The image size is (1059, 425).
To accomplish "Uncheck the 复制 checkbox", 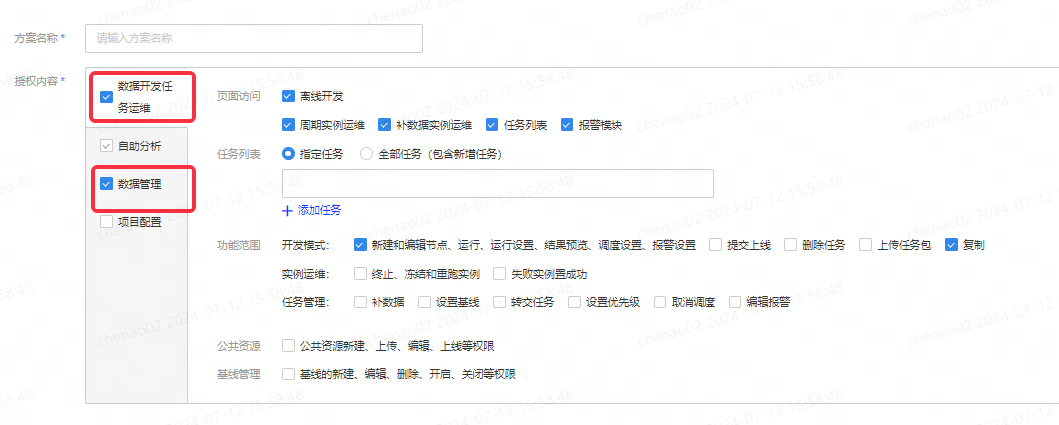I will click(952, 245).
